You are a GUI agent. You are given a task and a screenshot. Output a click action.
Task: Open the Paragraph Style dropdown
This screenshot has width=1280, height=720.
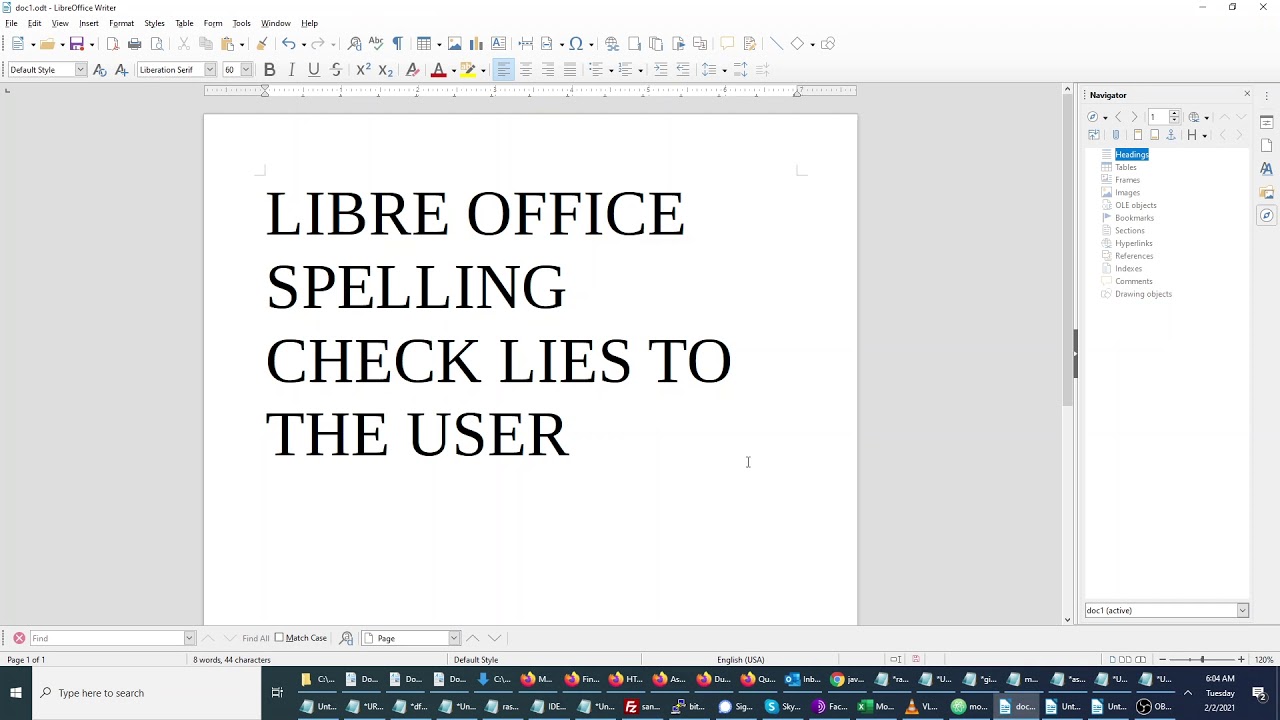coord(81,70)
